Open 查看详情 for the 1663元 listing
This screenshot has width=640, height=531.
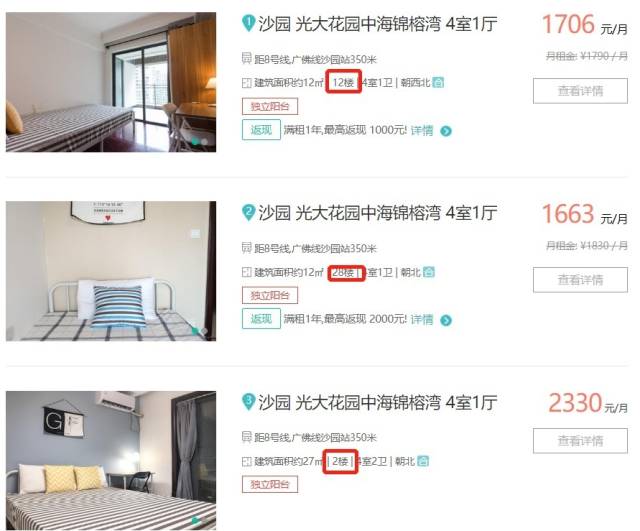pos(580,280)
